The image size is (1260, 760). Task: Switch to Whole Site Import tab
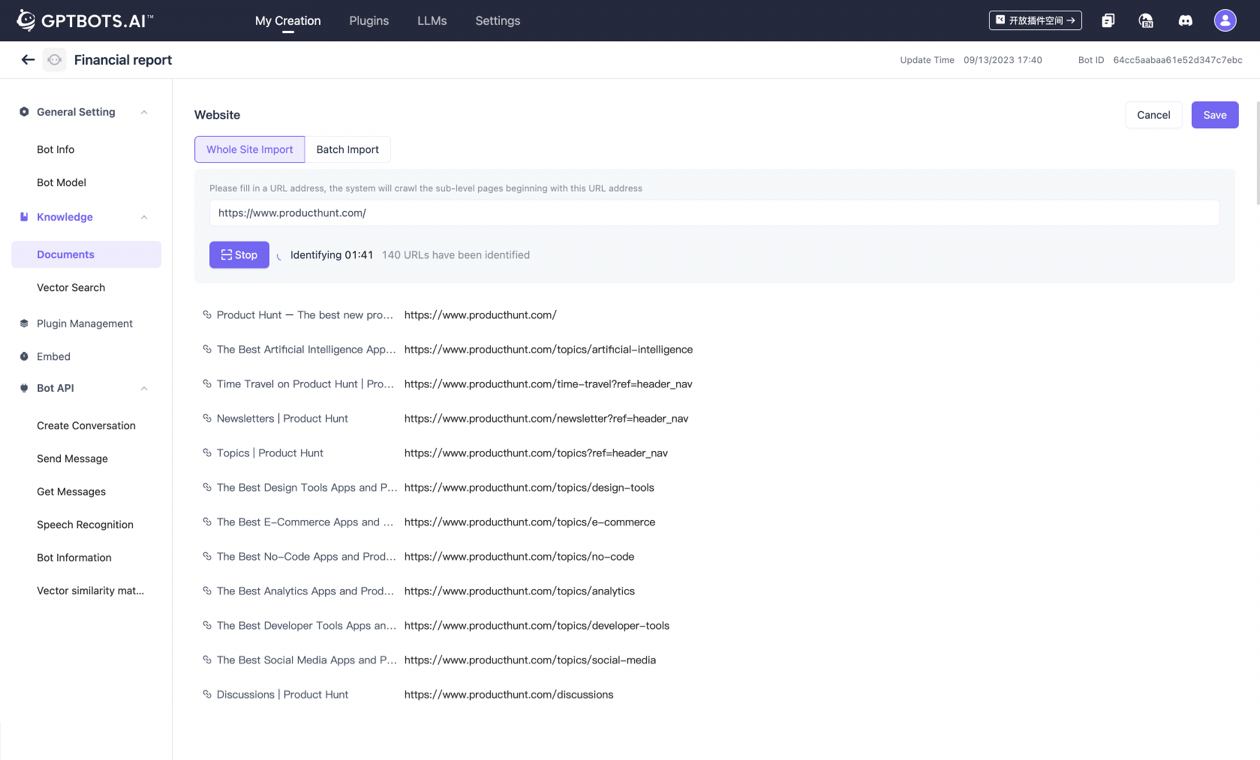(x=250, y=149)
